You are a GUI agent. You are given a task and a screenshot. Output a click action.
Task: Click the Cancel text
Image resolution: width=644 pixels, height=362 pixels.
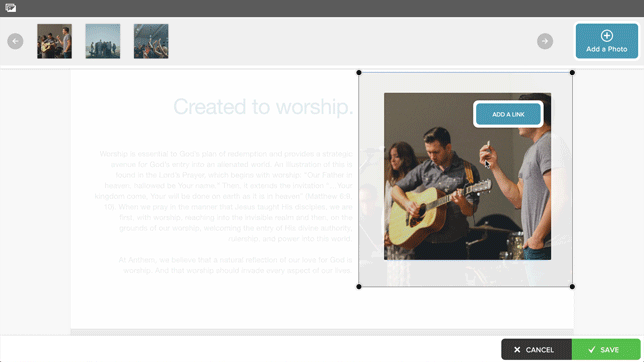540,350
